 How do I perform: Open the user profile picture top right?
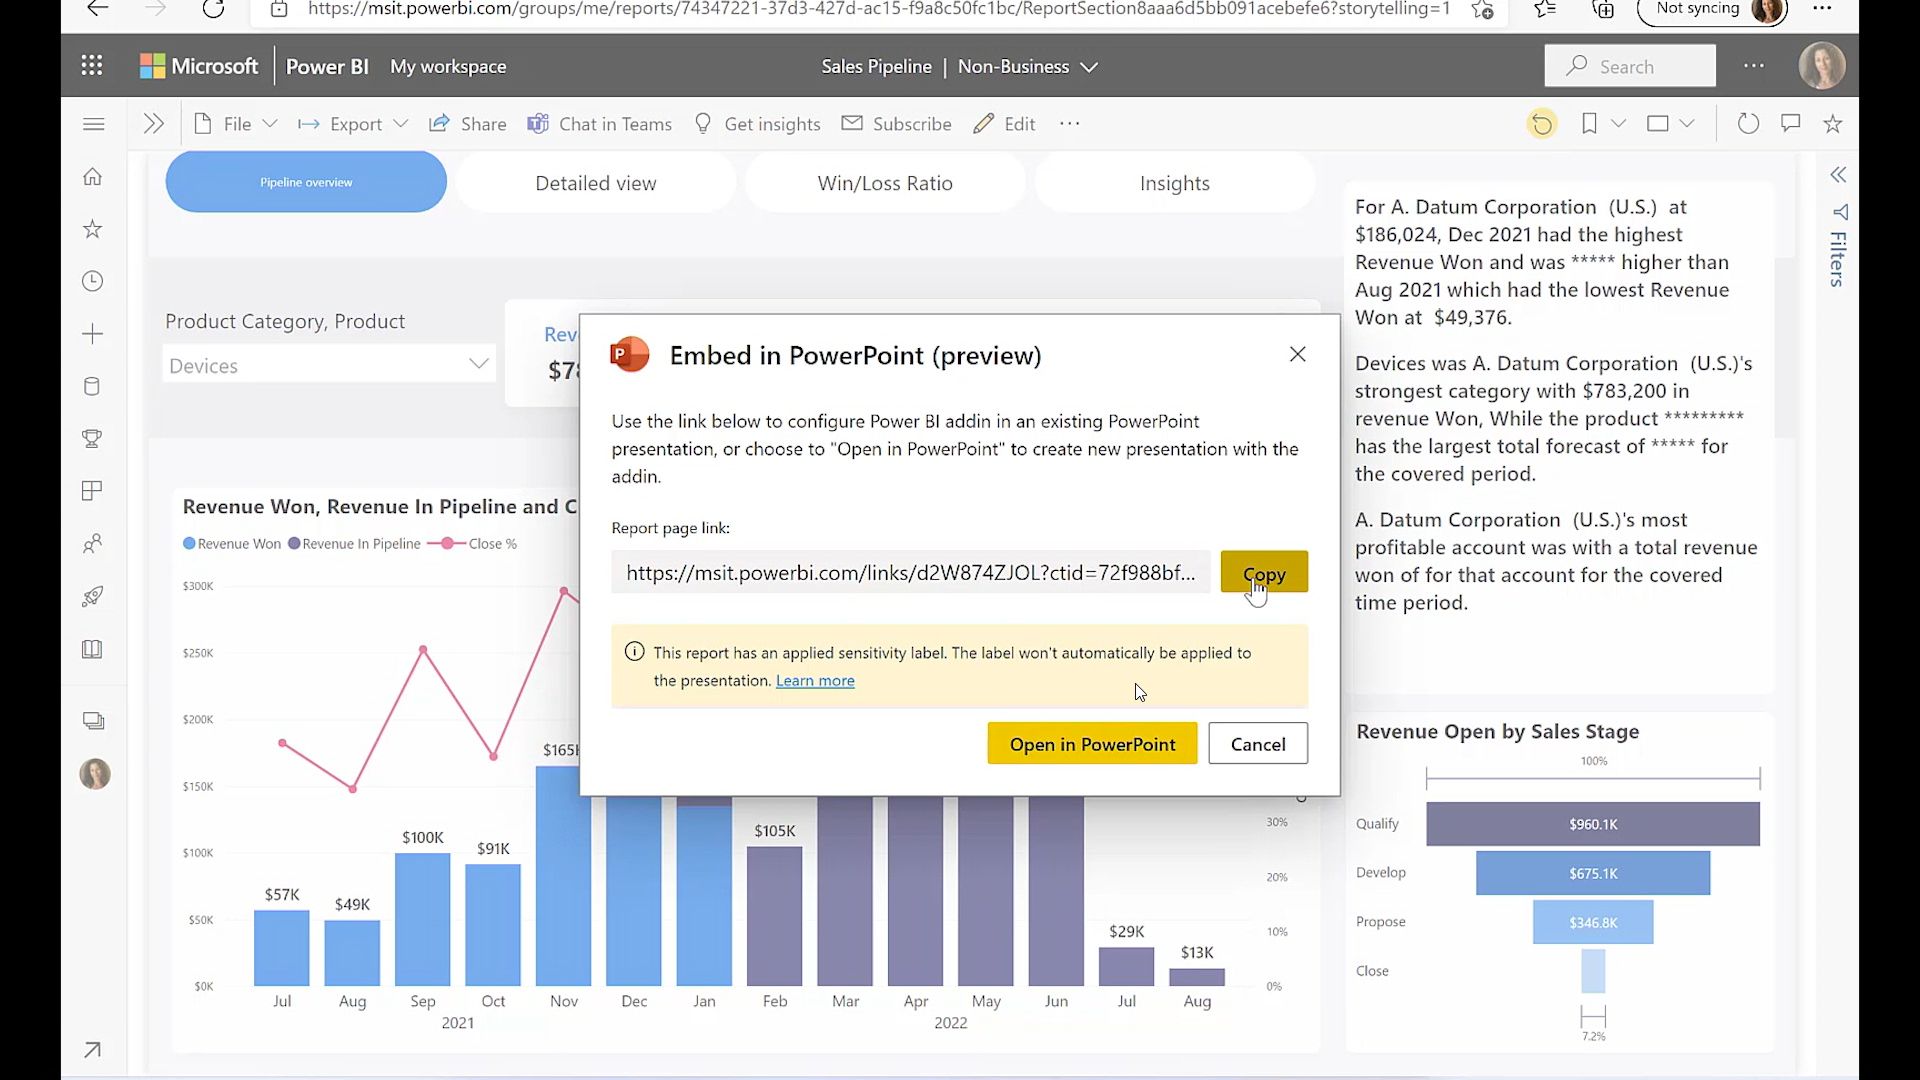point(1822,66)
